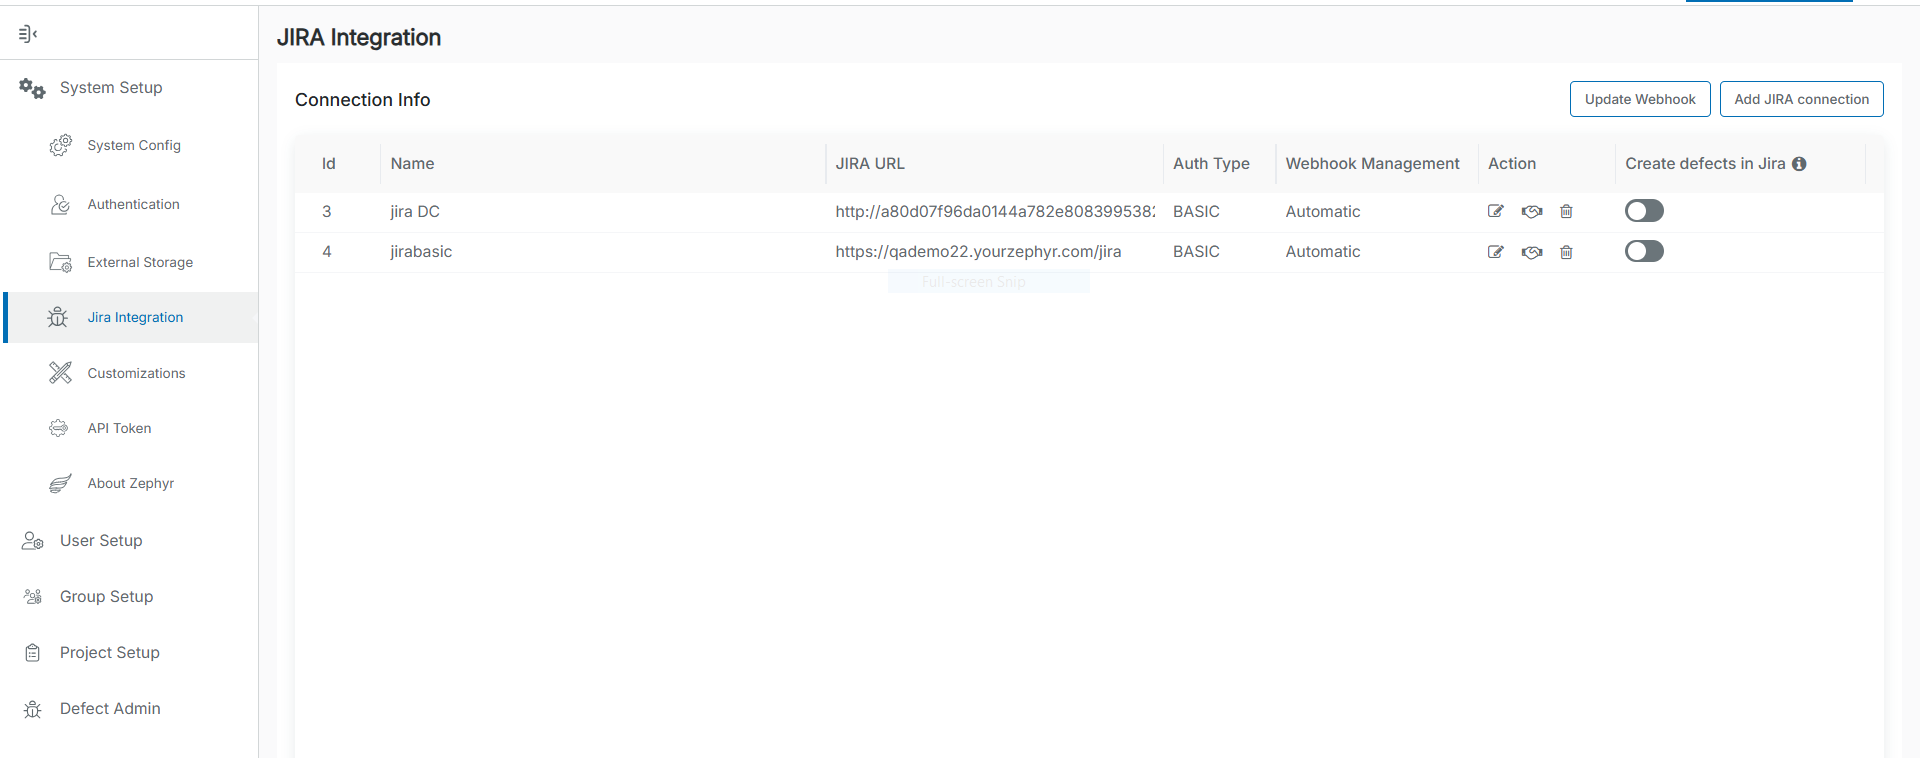Edit the jirabasic connection

(1495, 252)
